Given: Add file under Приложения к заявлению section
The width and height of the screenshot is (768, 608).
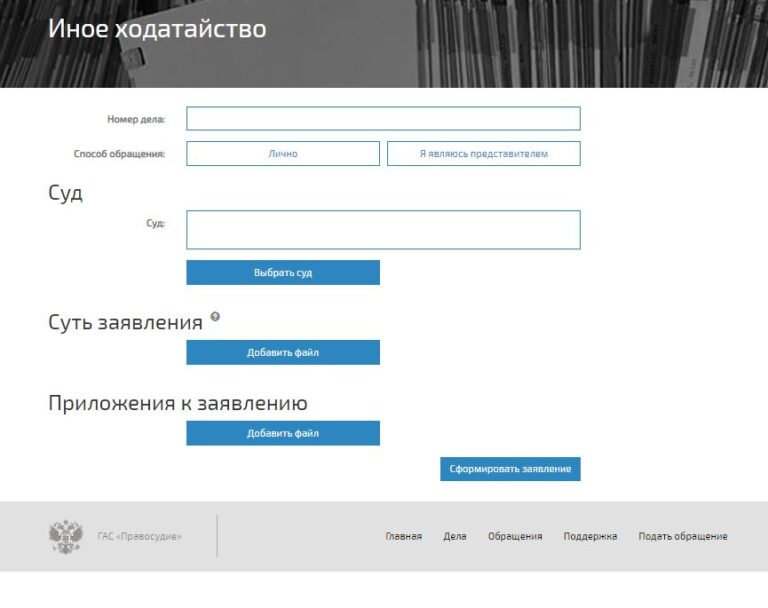Looking at the screenshot, I should click(x=283, y=433).
